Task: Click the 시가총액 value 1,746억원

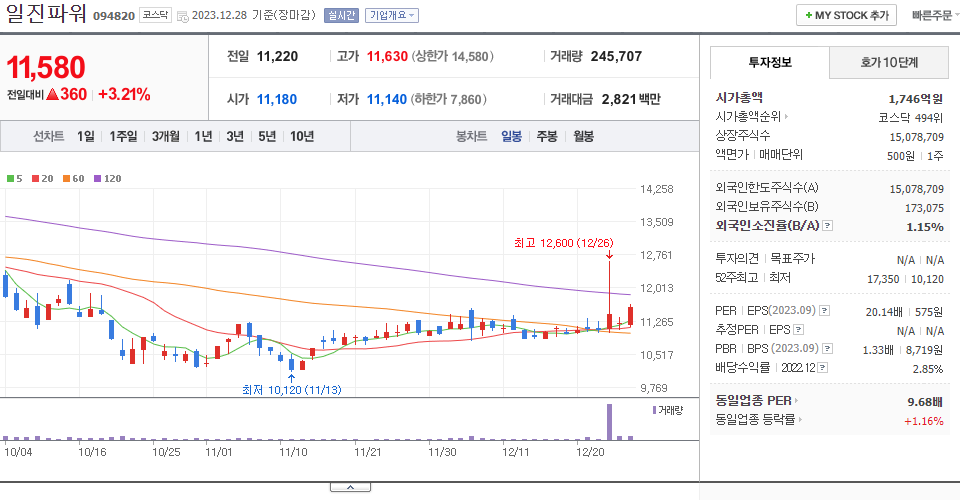Action: point(915,99)
